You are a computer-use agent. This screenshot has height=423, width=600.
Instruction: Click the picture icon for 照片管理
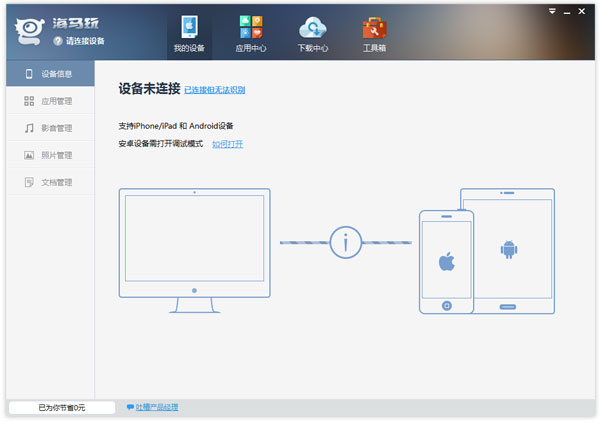coord(29,155)
